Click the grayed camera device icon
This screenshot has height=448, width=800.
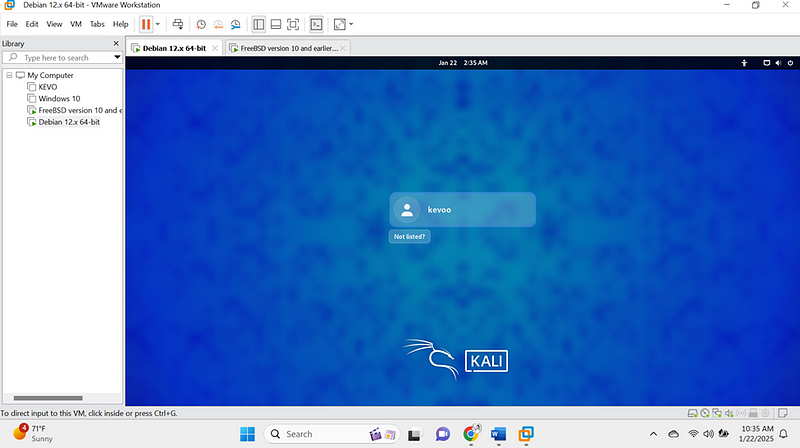765,413
